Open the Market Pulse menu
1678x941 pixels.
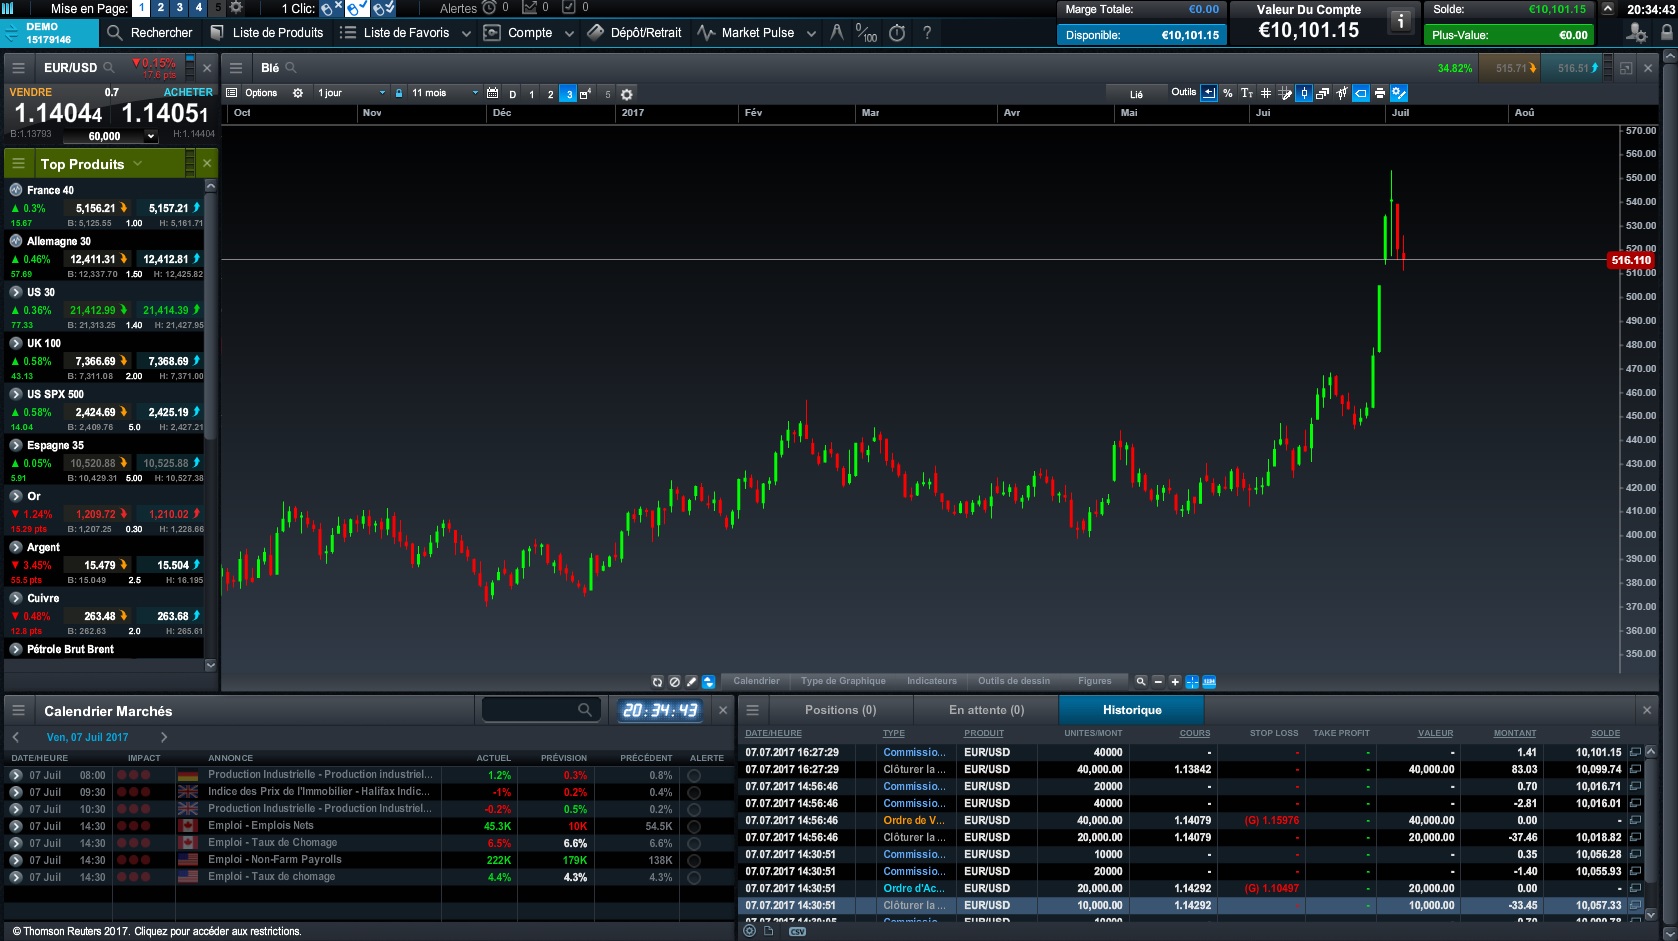(756, 33)
